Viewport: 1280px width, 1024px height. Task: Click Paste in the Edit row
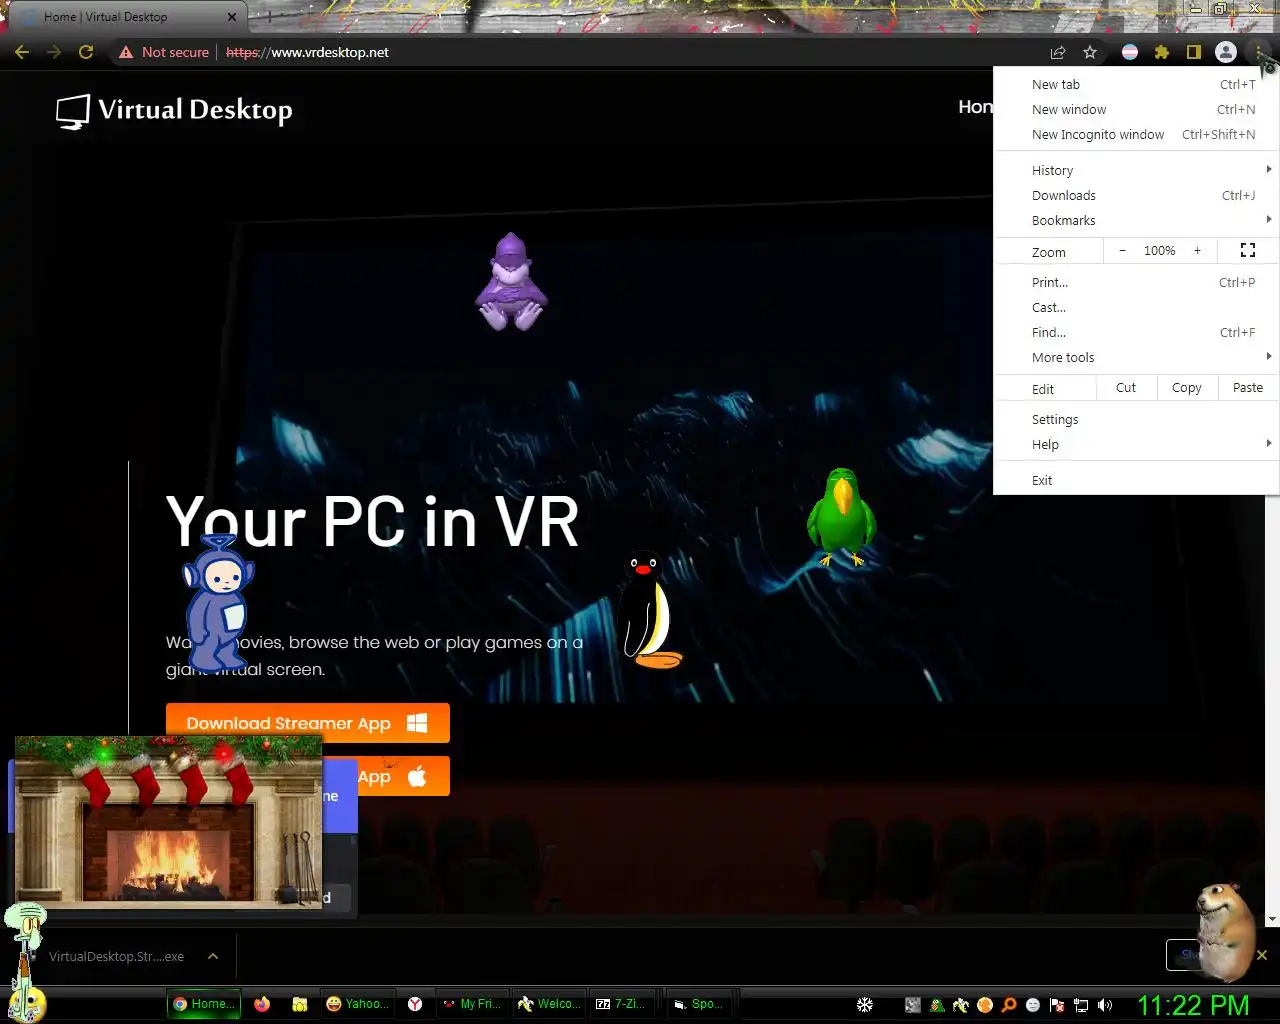pyautogui.click(x=1248, y=388)
